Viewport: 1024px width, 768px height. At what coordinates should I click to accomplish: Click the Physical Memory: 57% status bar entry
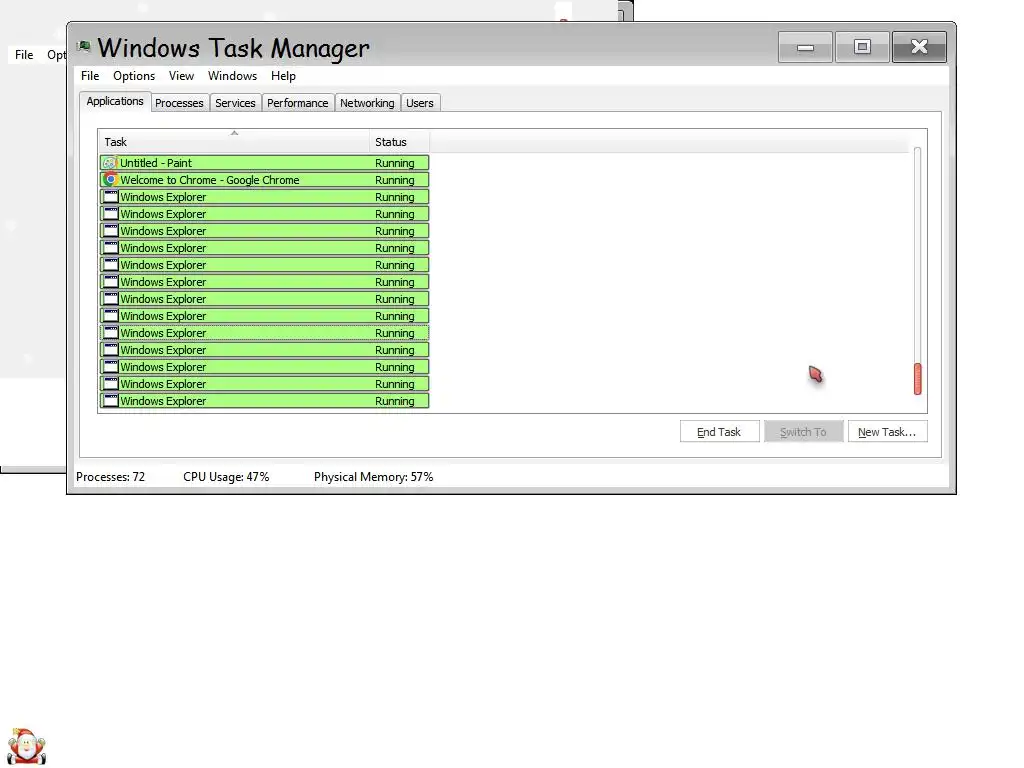coord(374,477)
